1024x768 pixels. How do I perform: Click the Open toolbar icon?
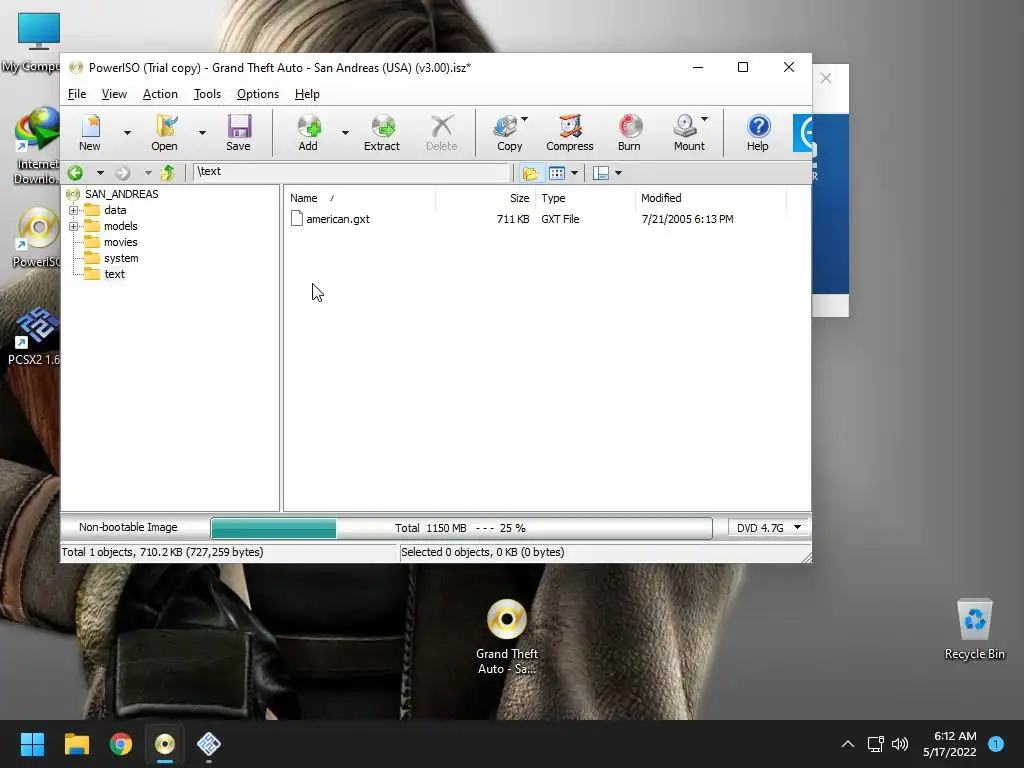(165, 133)
